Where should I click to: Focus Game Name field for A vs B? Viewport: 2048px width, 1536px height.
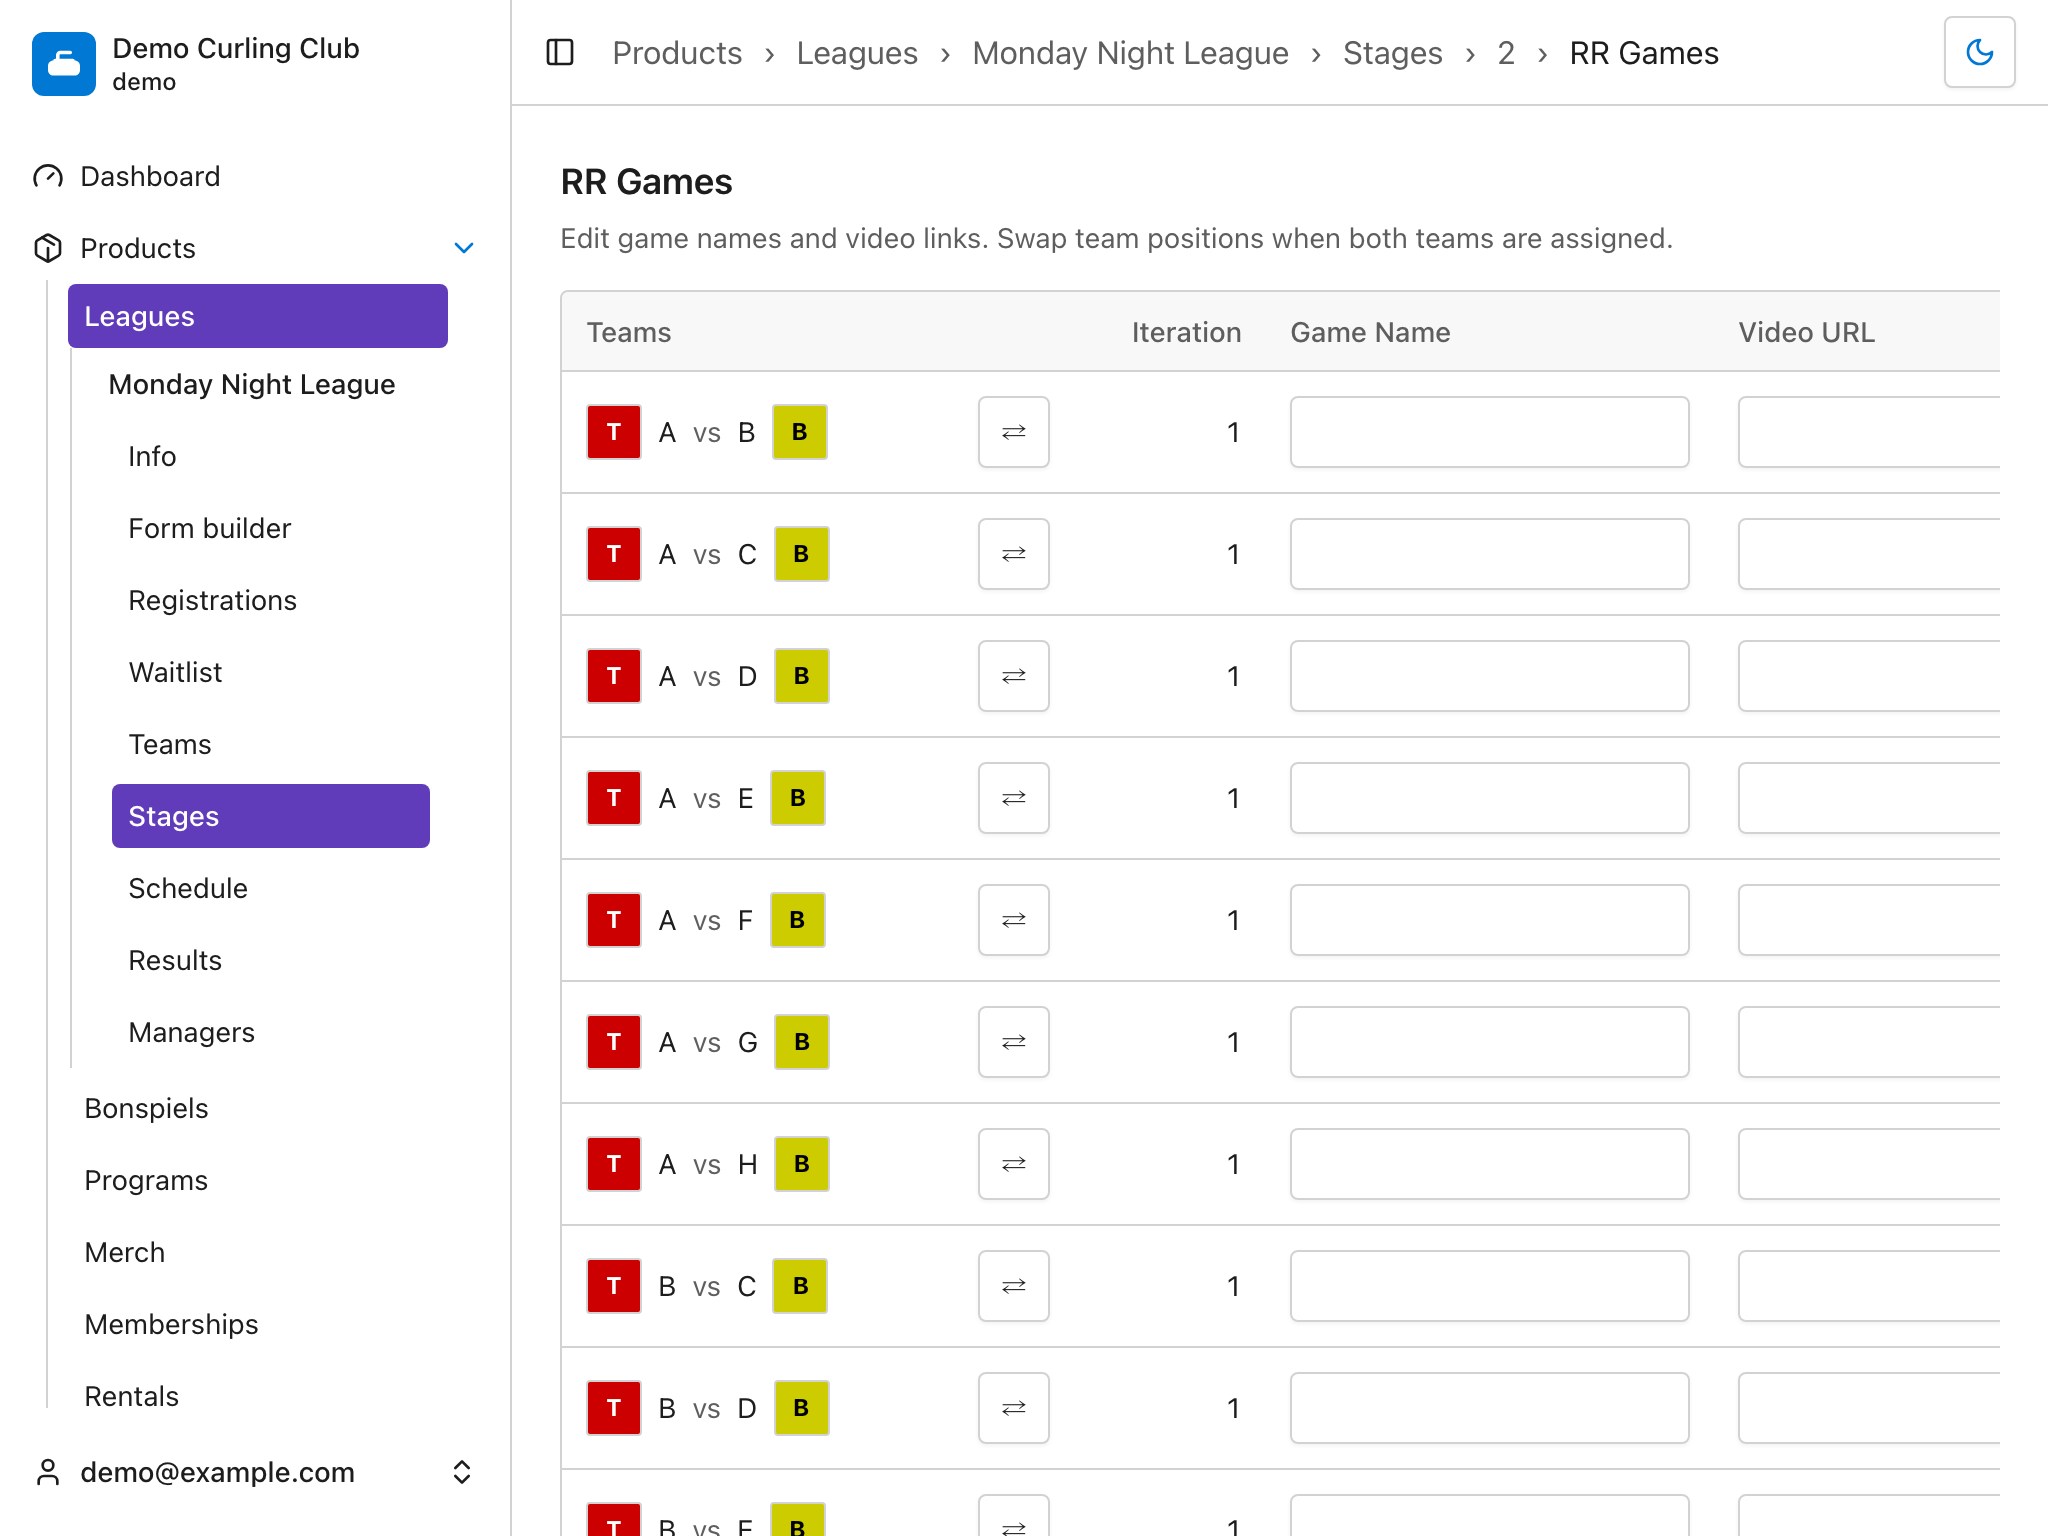1489,432
